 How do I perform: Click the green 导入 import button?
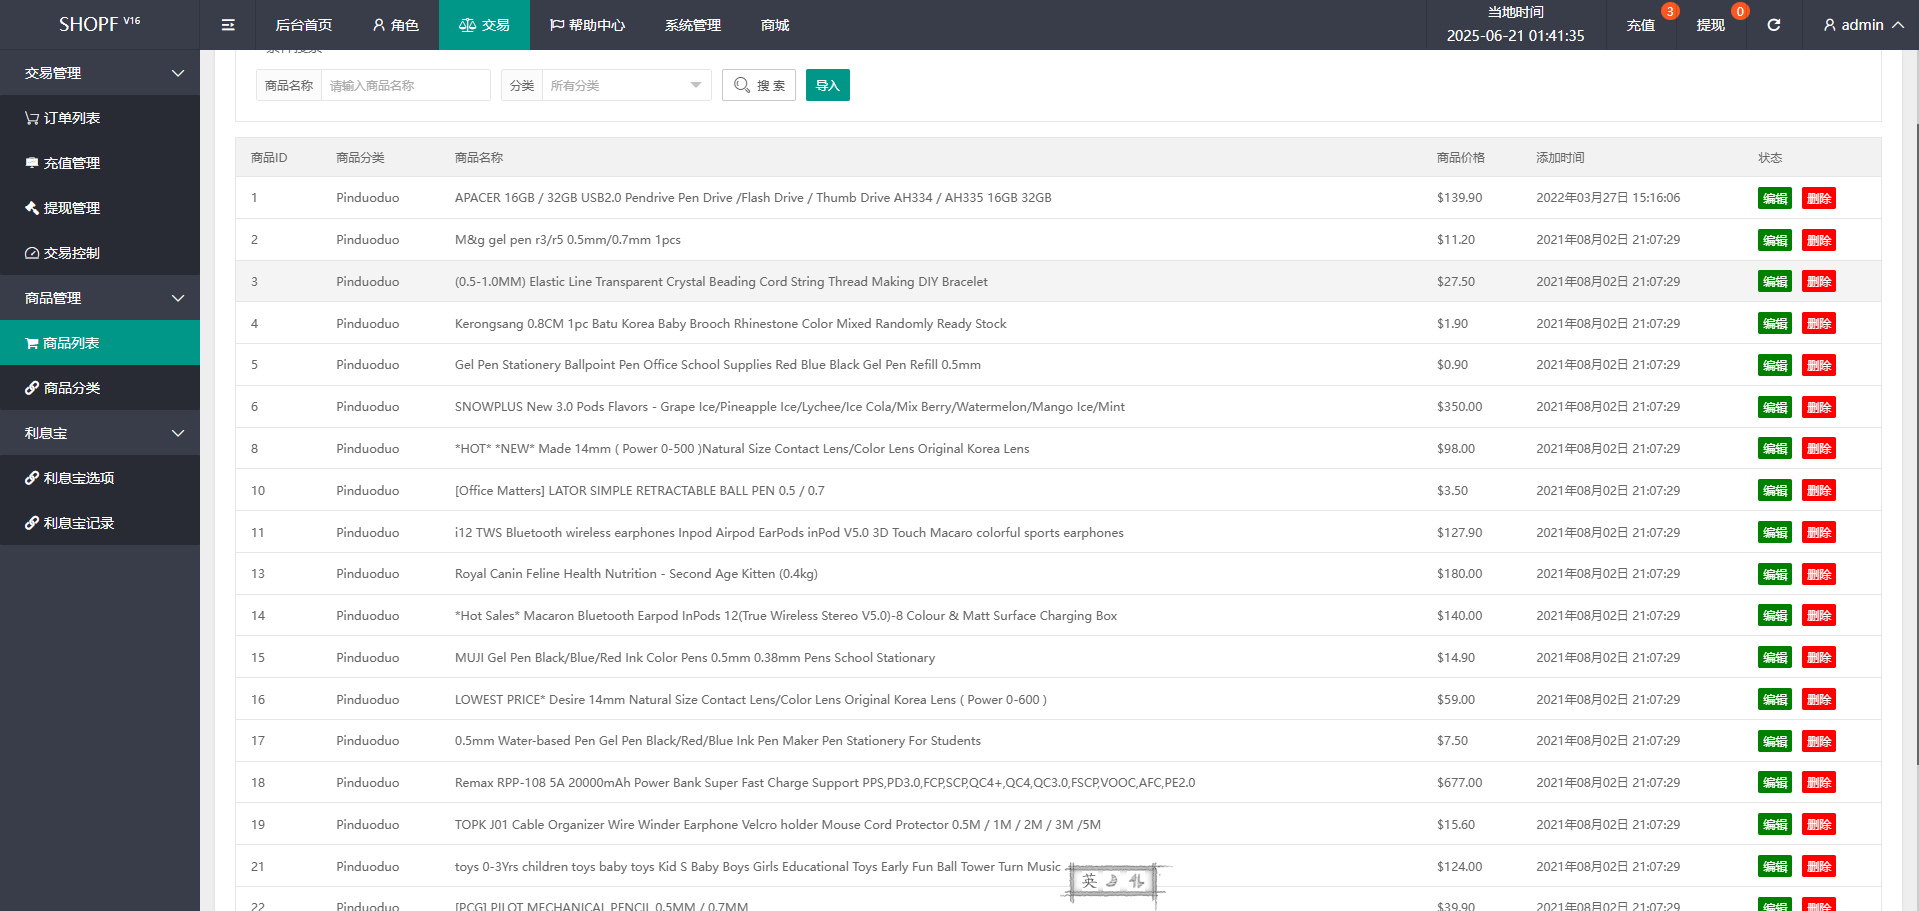pos(827,86)
